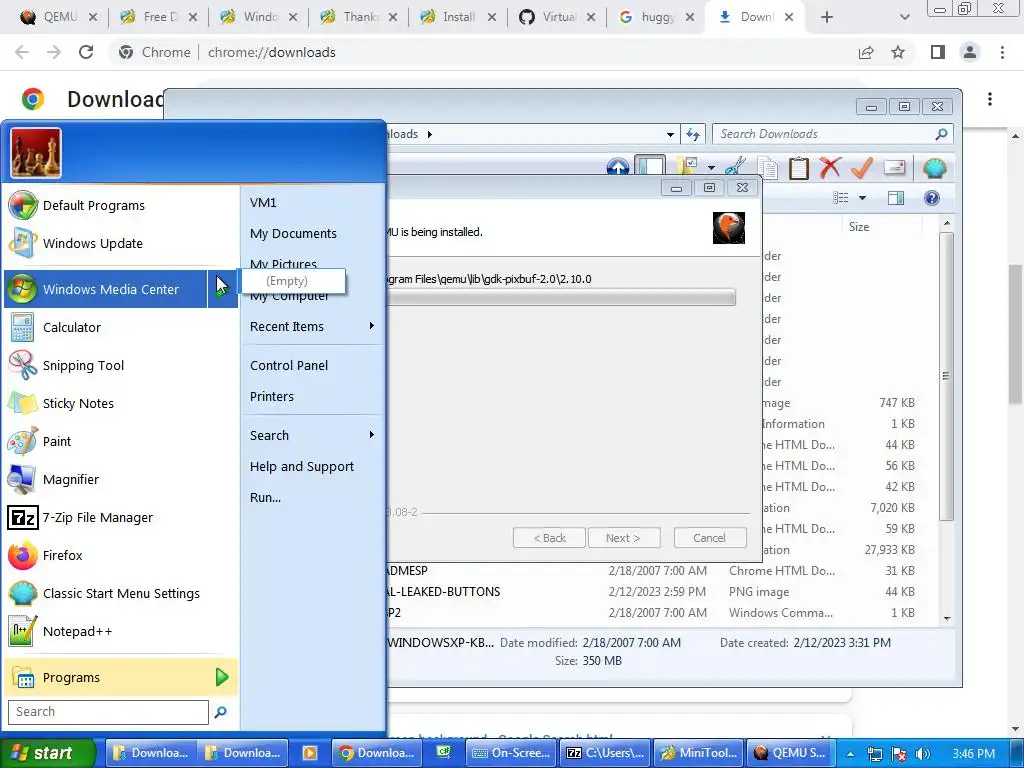This screenshot has width=1024, height=768.
Task: Email selected file from Explorer toolbar
Action: click(x=895, y=168)
